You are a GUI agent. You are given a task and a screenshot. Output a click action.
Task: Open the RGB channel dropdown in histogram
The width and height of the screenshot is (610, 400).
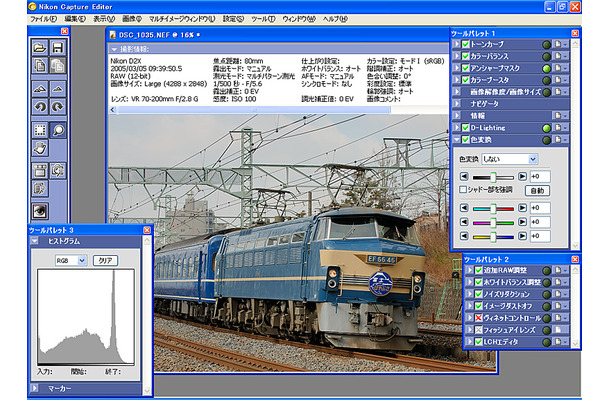click(x=71, y=260)
